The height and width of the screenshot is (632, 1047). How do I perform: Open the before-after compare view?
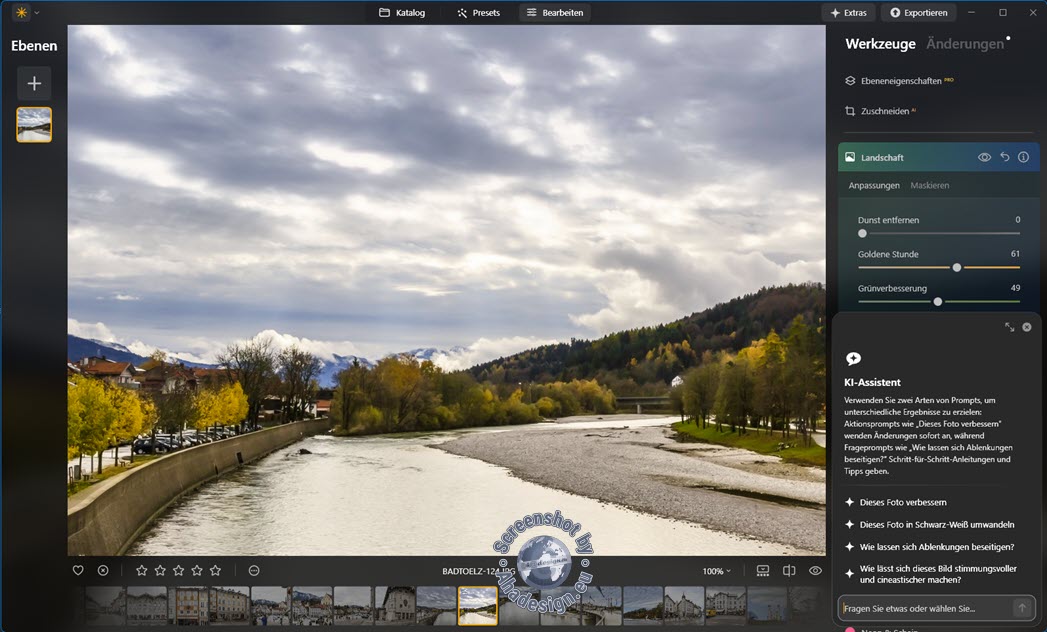click(x=789, y=569)
